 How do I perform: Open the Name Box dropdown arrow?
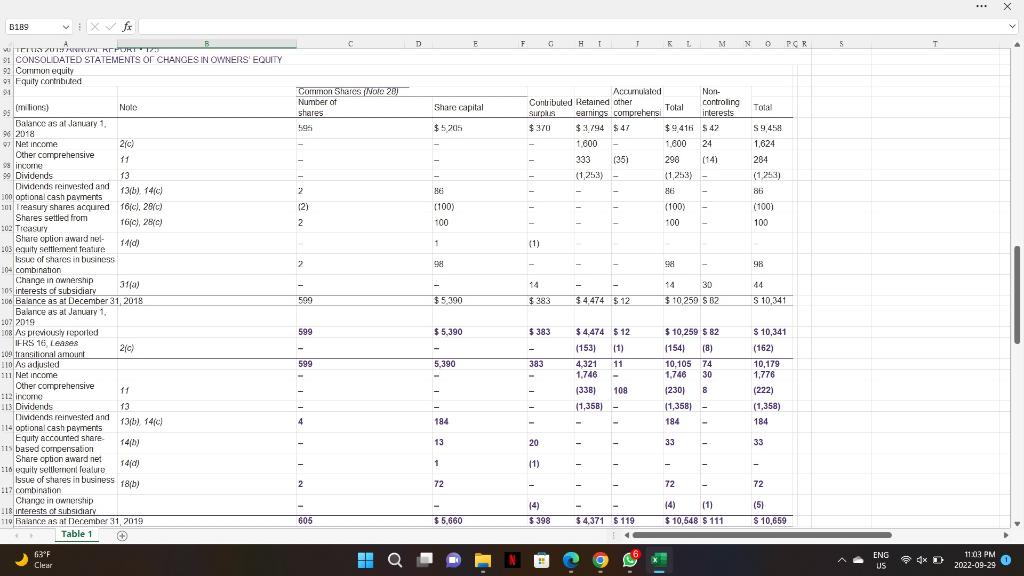tap(66, 26)
